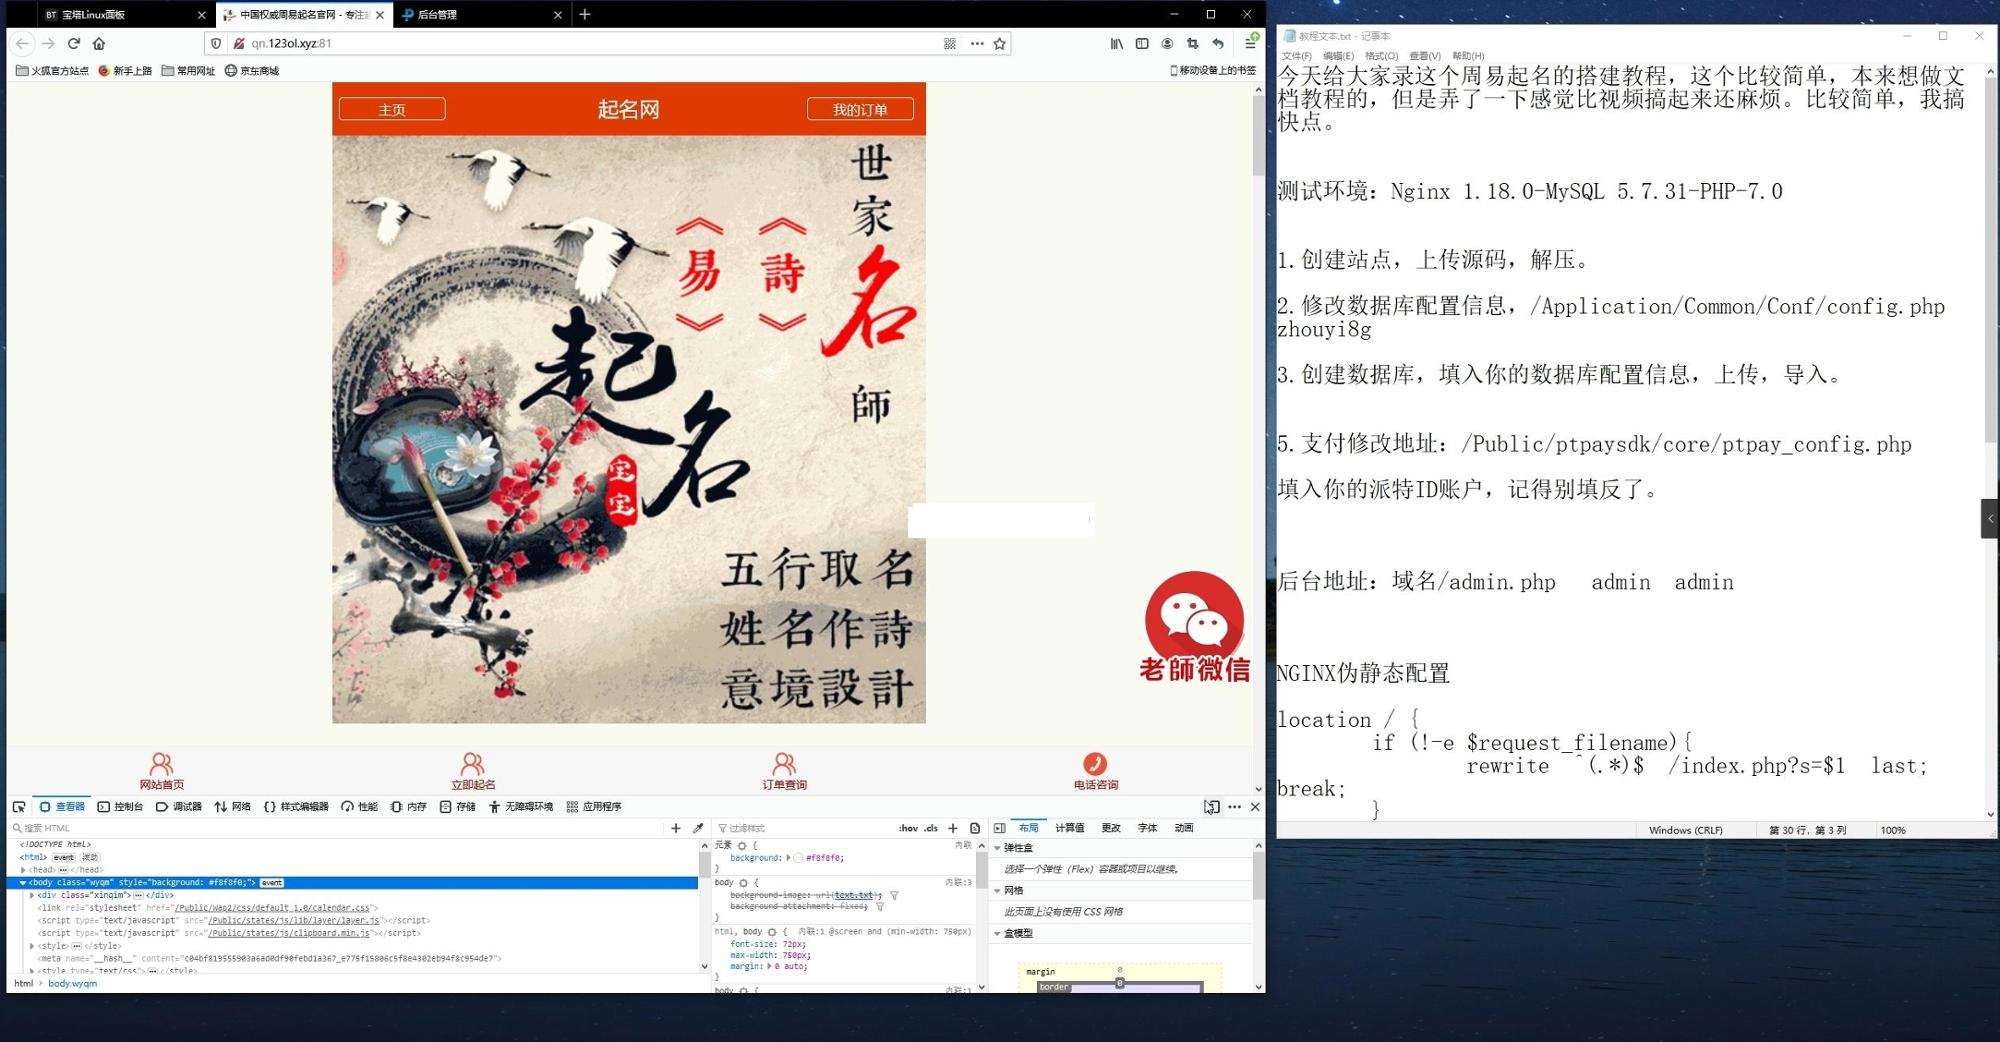Image resolution: width=2000 pixels, height=1042 pixels.
Task: Toggle the background-image declaration filter icon
Action: 894,895
